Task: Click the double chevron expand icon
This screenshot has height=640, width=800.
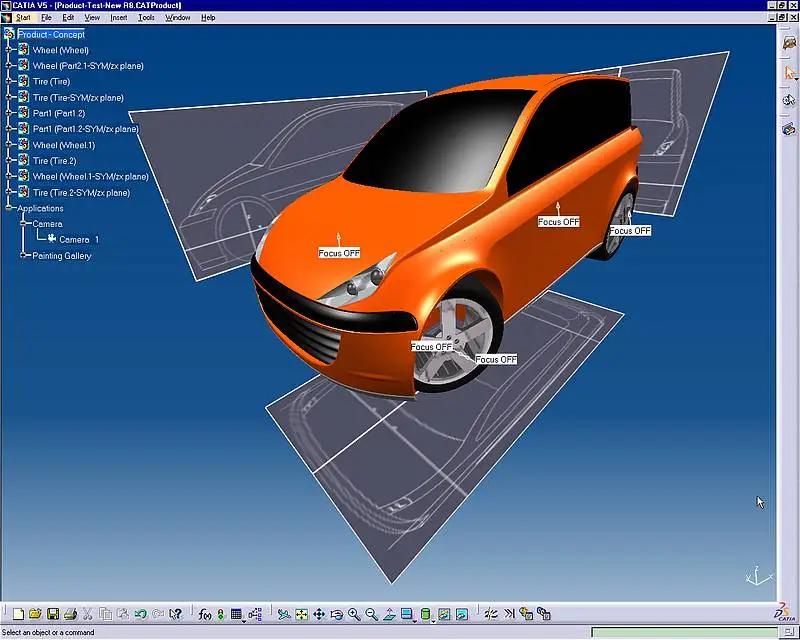Action: pos(509,614)
